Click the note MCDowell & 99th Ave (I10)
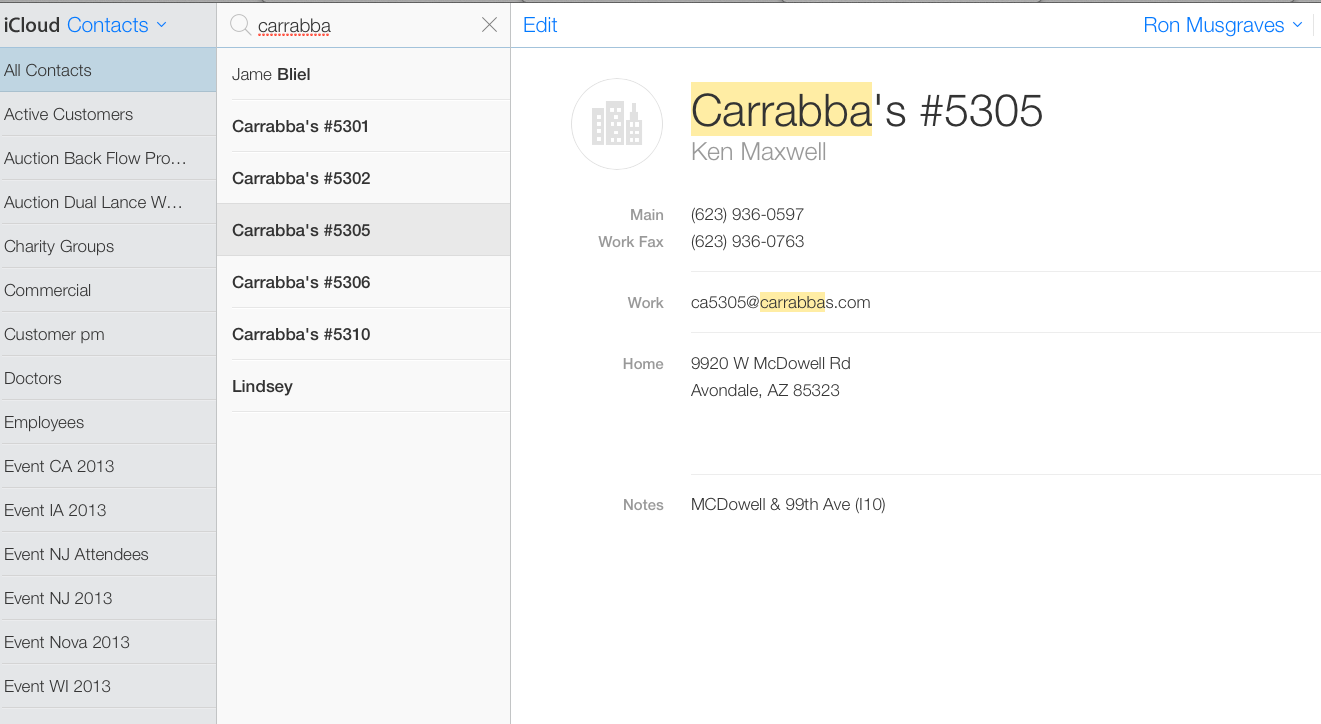This screenshot has height=724, width=1321. point(788,504)
